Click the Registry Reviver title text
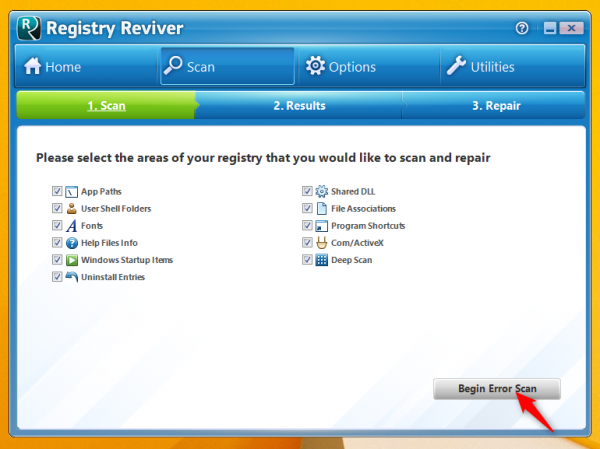The image size is (600, 449). coord(114,28)
